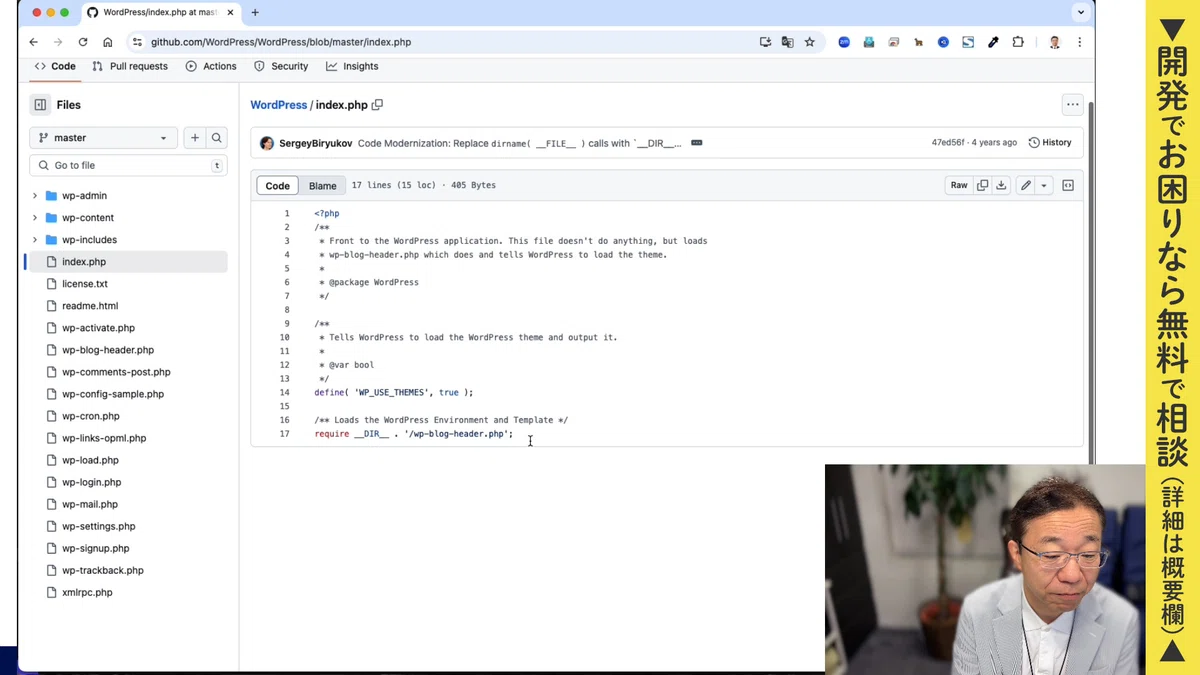
Task: Collapse the file tree side panel icon
Action: pos(40,105)
